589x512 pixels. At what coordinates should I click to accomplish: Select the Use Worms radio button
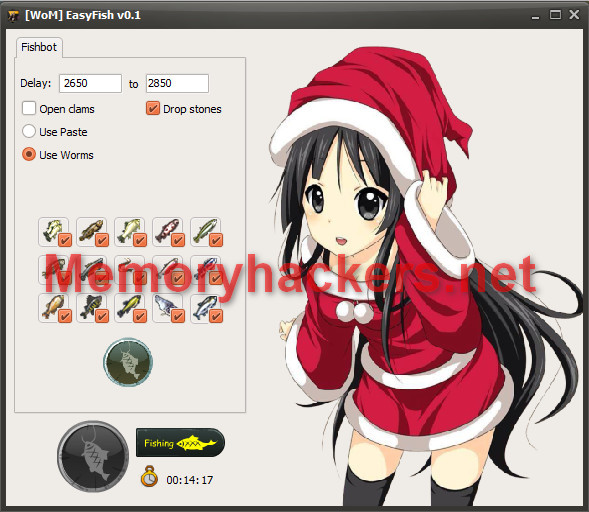click(x=29, y=154)
